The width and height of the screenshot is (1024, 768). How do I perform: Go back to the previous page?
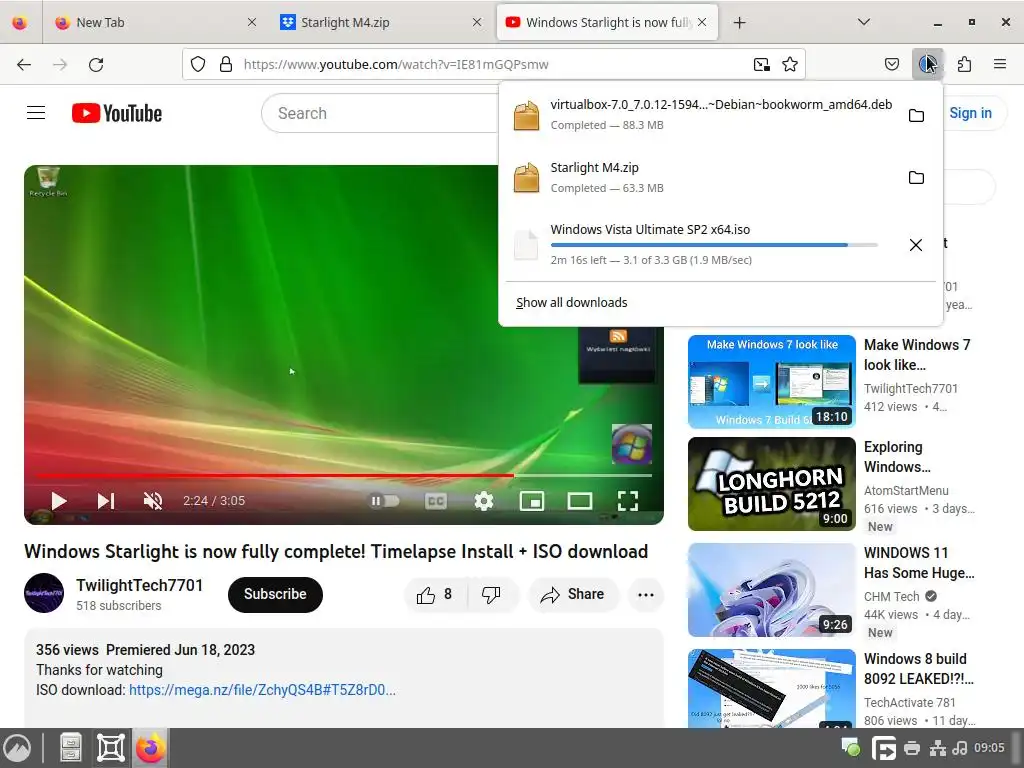point(24,64)
